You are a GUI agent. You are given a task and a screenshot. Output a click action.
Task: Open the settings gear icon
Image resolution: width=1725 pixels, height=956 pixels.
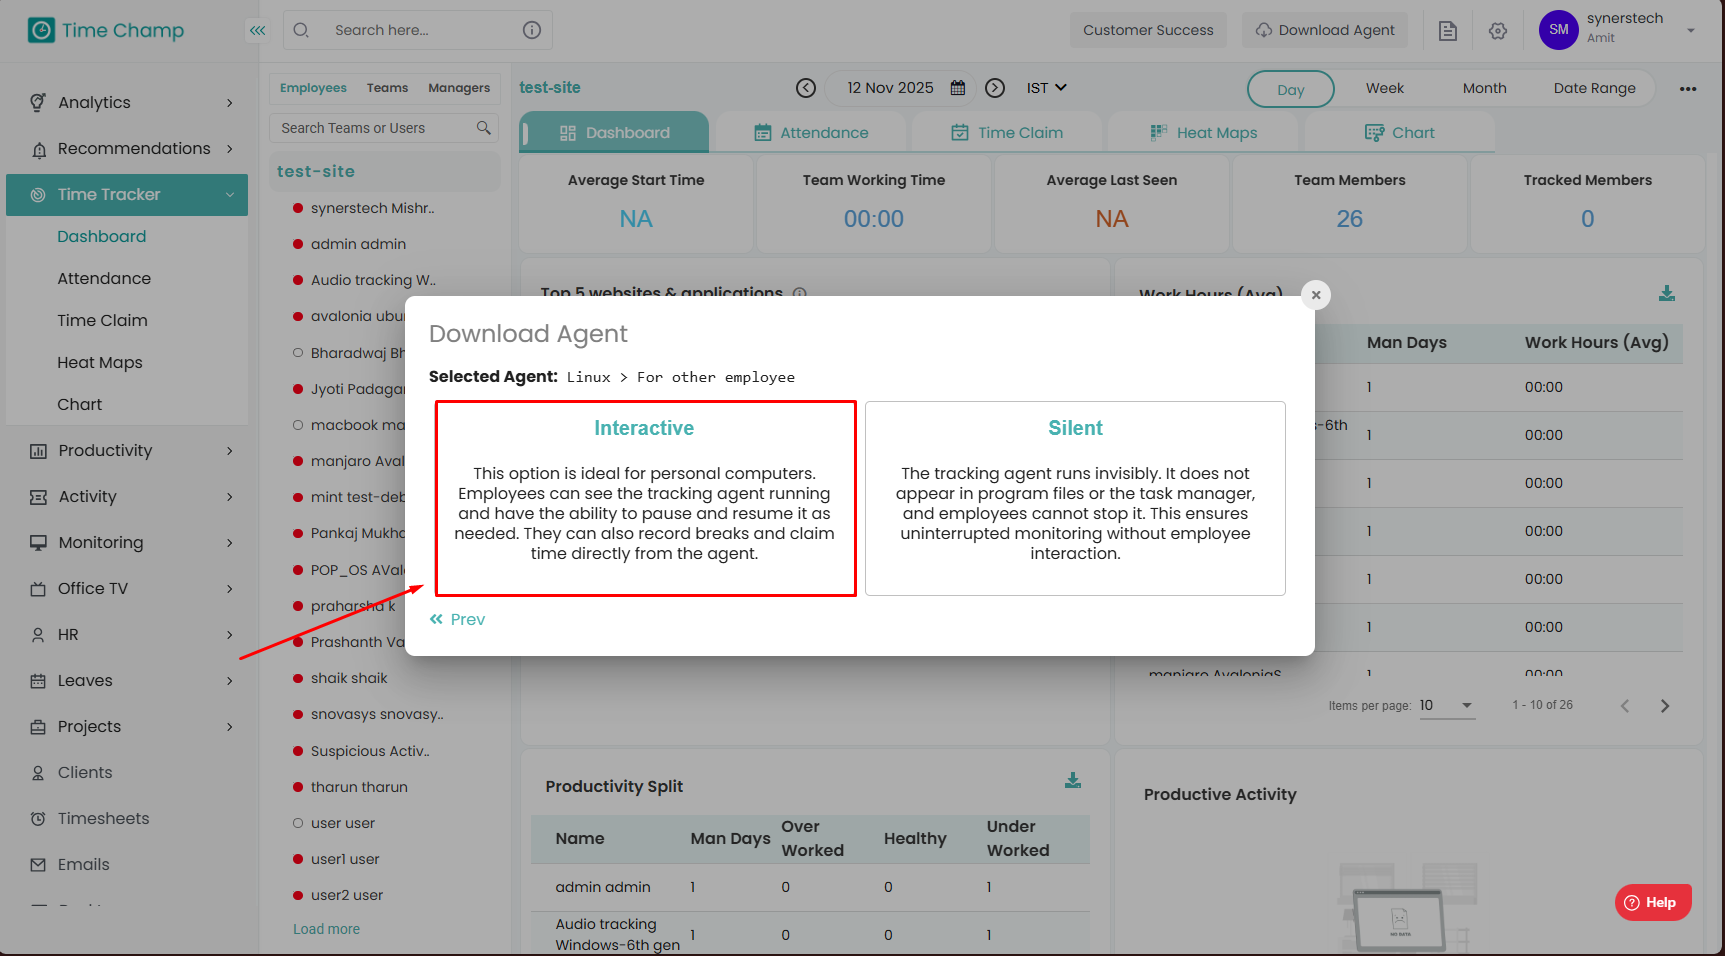coord(1498,31)
